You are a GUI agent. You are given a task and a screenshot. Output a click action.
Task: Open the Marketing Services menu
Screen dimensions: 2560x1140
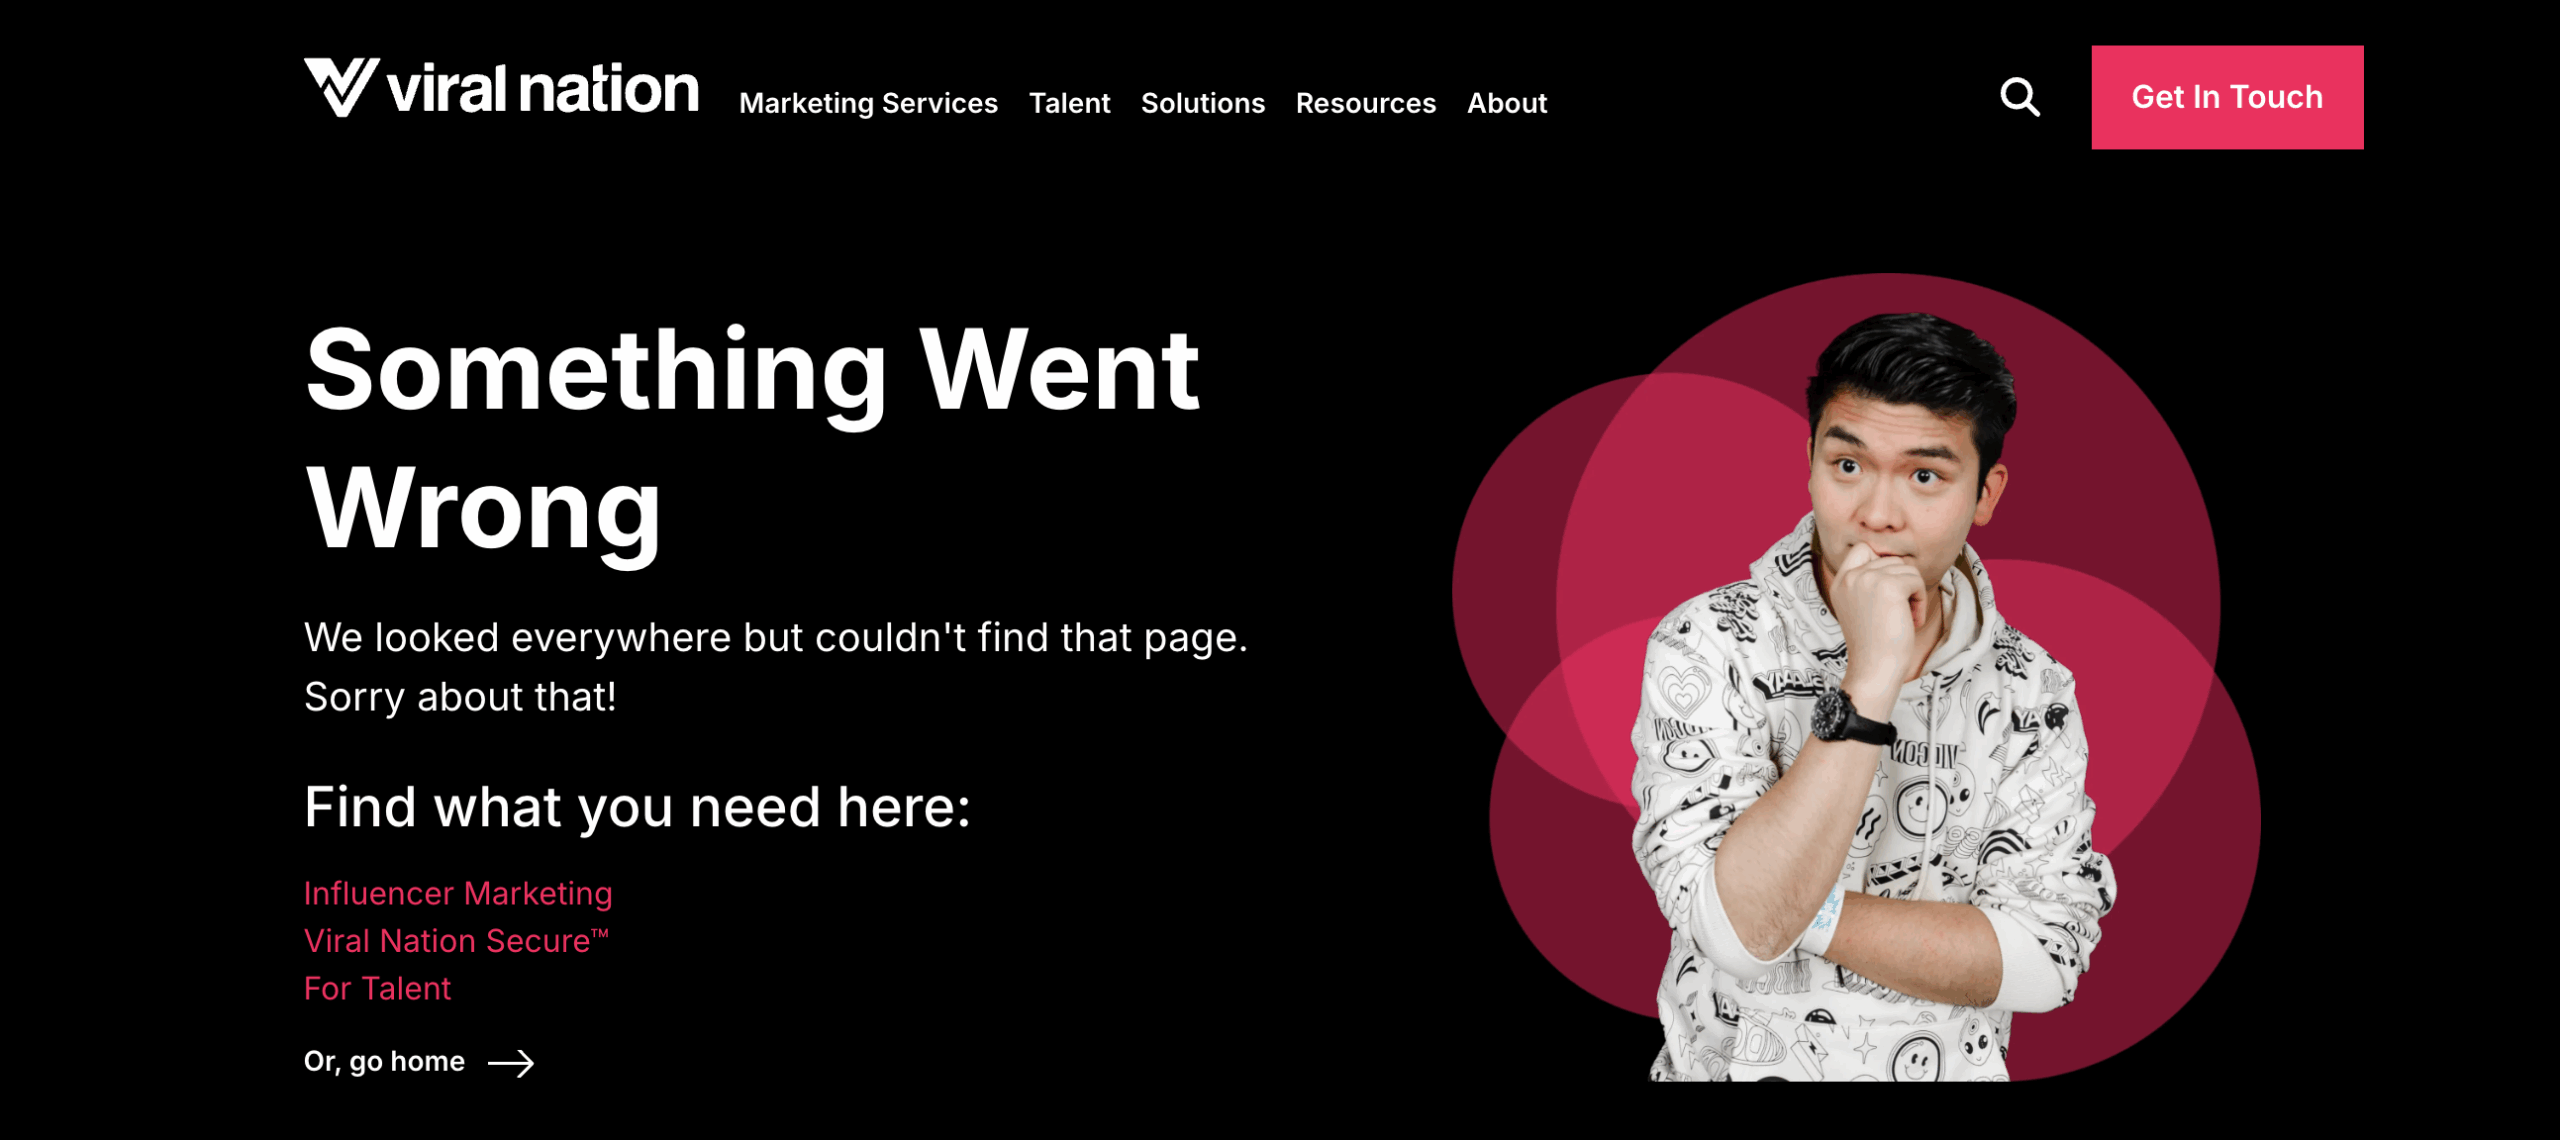[x=868, y=103]
